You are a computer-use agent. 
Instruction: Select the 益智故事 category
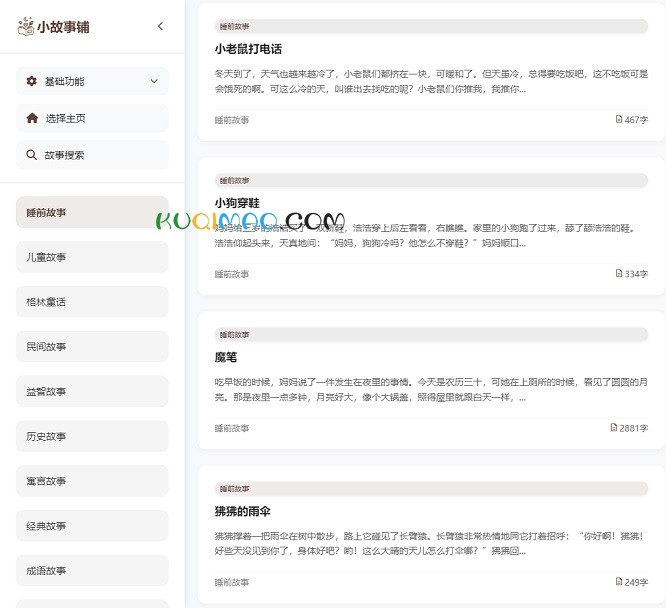92,391
